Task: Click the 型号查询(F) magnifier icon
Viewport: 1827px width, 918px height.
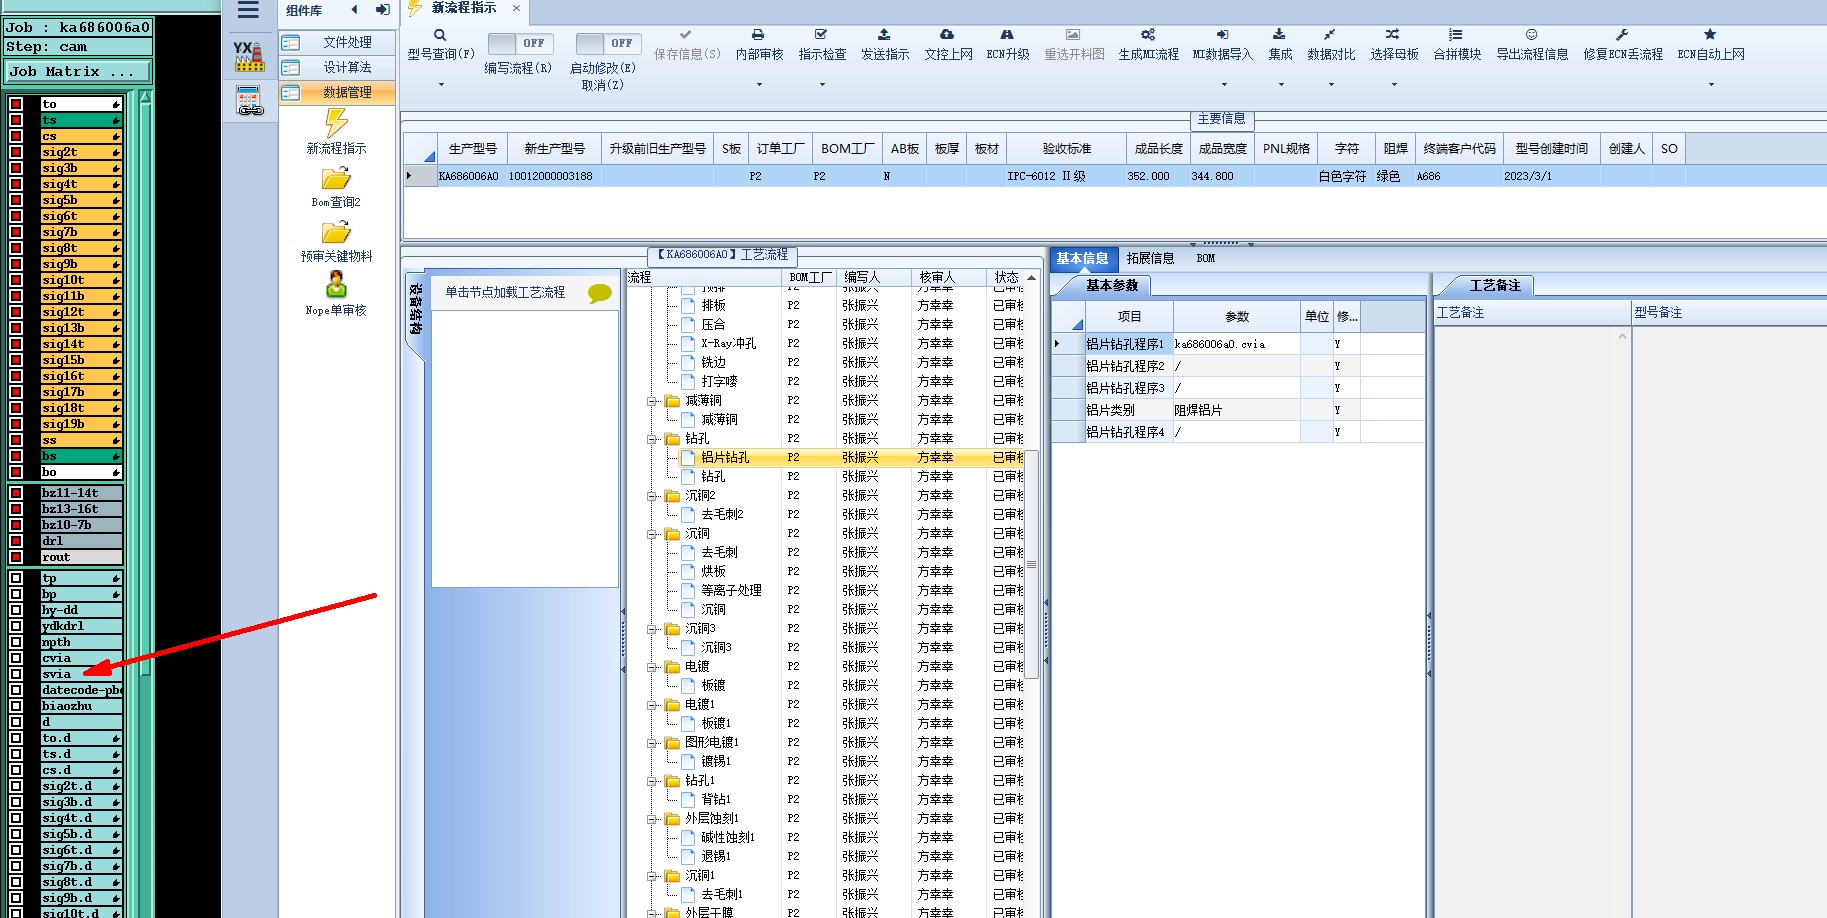Action: (x=440, y=35)
